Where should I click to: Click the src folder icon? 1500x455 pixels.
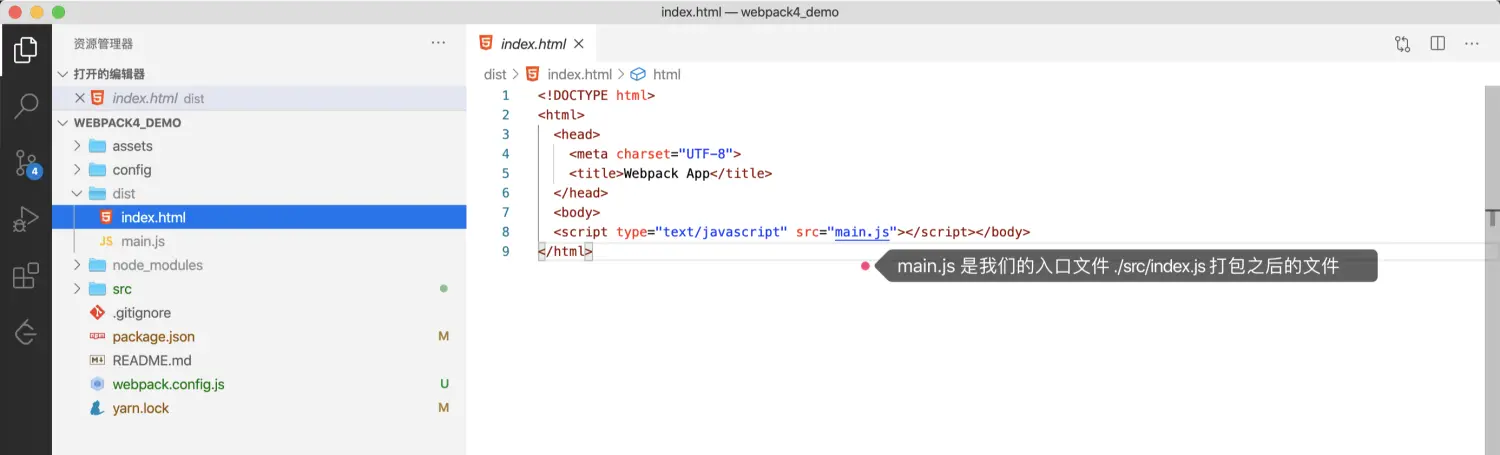coord(97,289)
